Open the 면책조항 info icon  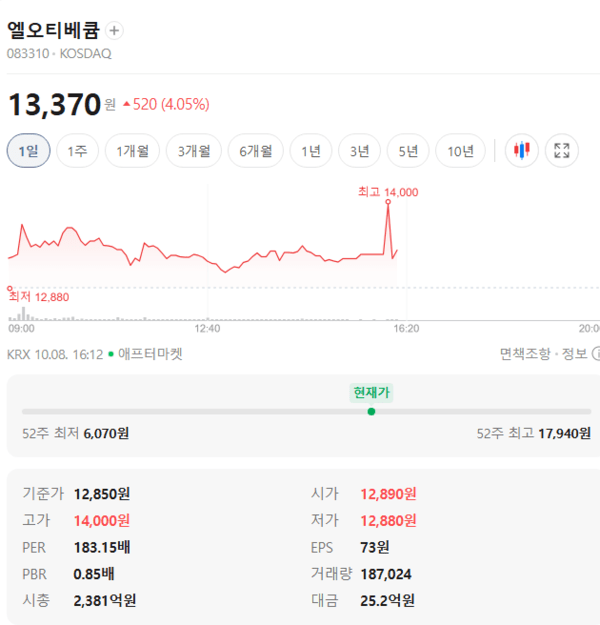(596, 354)
